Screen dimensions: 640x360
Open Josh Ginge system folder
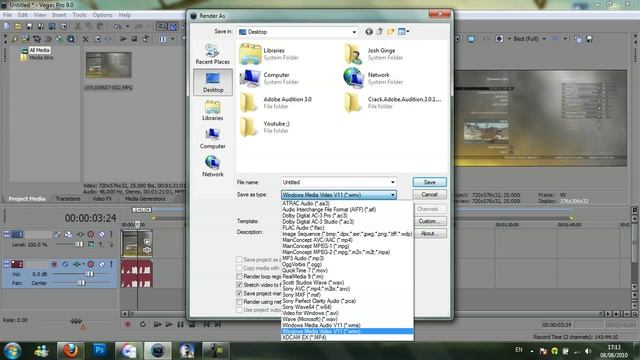click(374, 54)
